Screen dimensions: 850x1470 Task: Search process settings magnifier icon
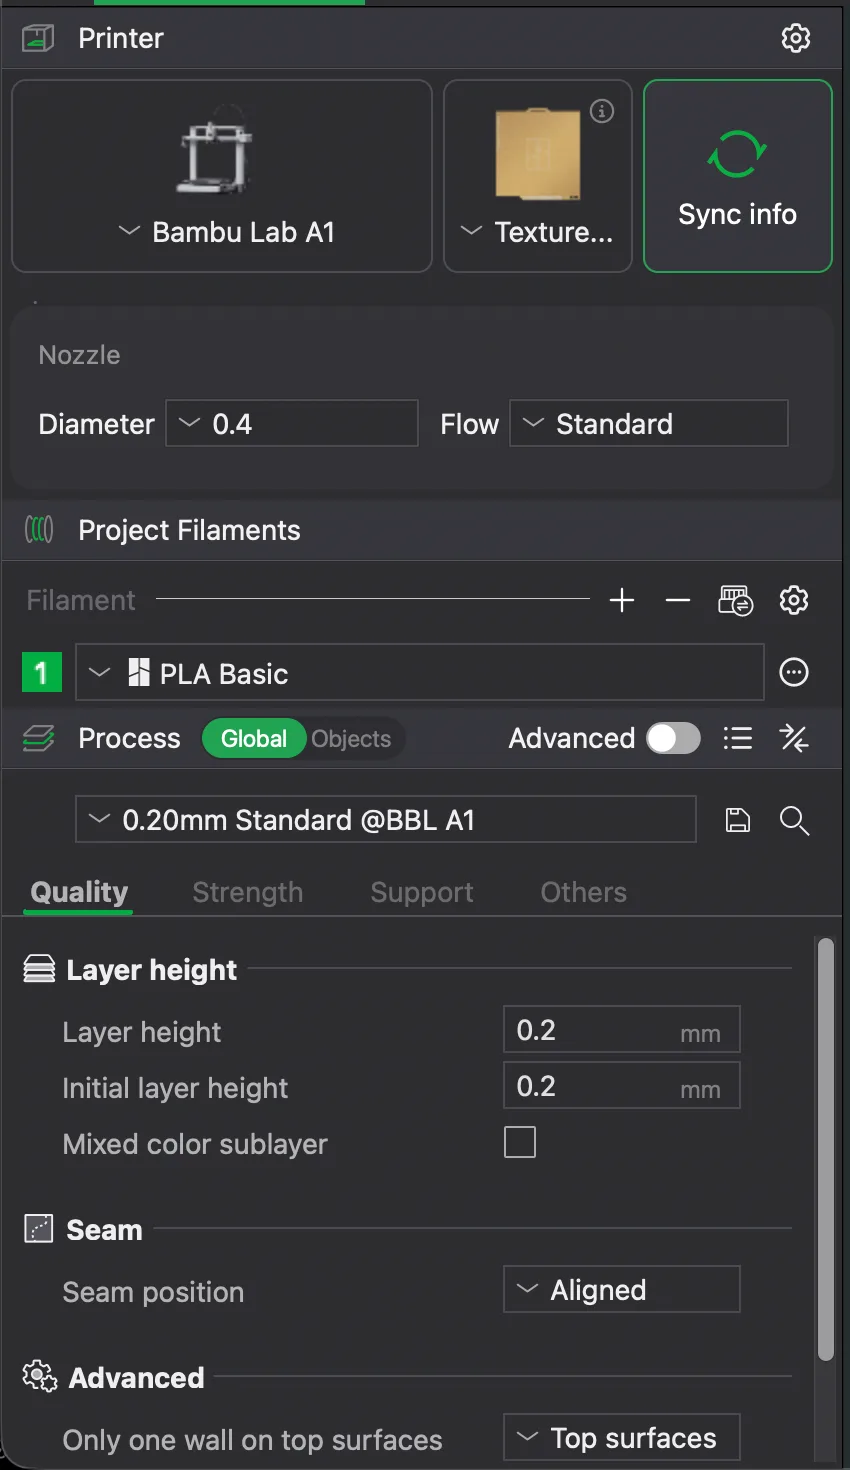coord(794,820)
